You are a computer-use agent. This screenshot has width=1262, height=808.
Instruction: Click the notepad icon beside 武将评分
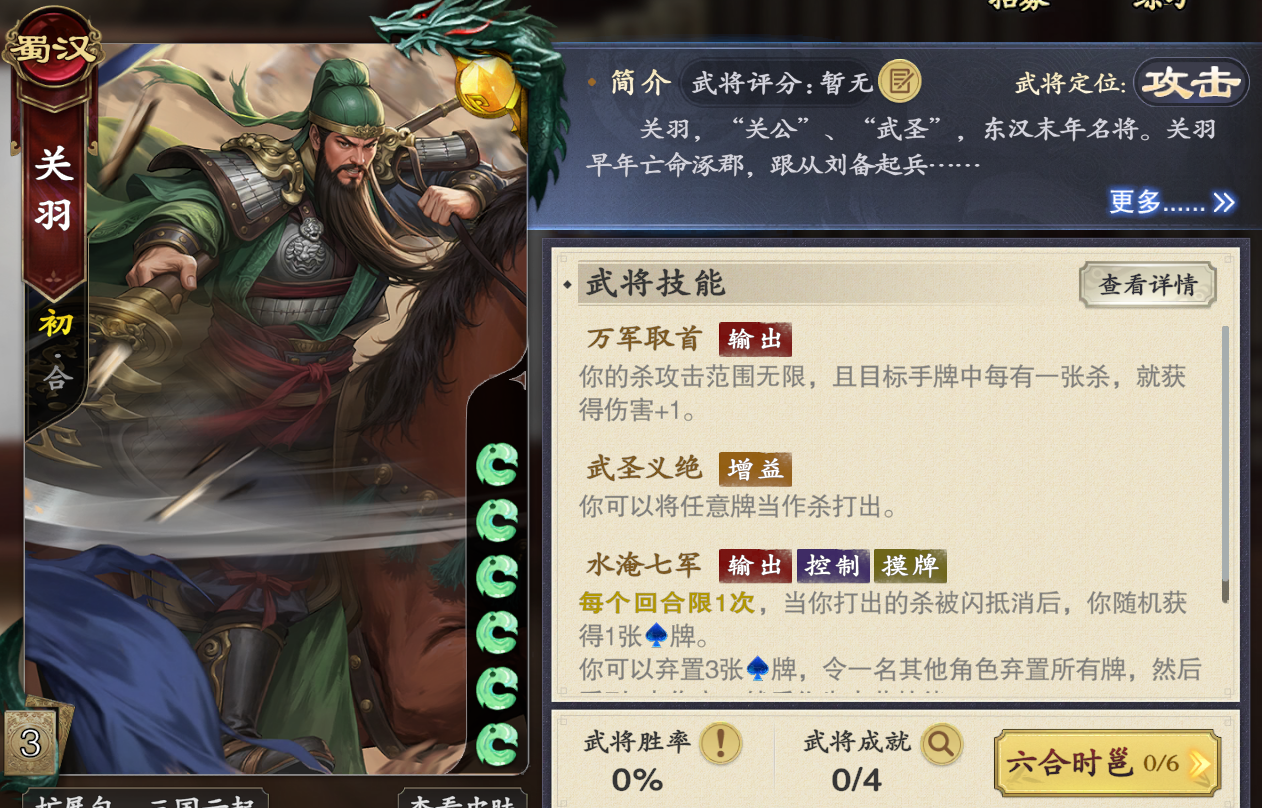point(899,81)
